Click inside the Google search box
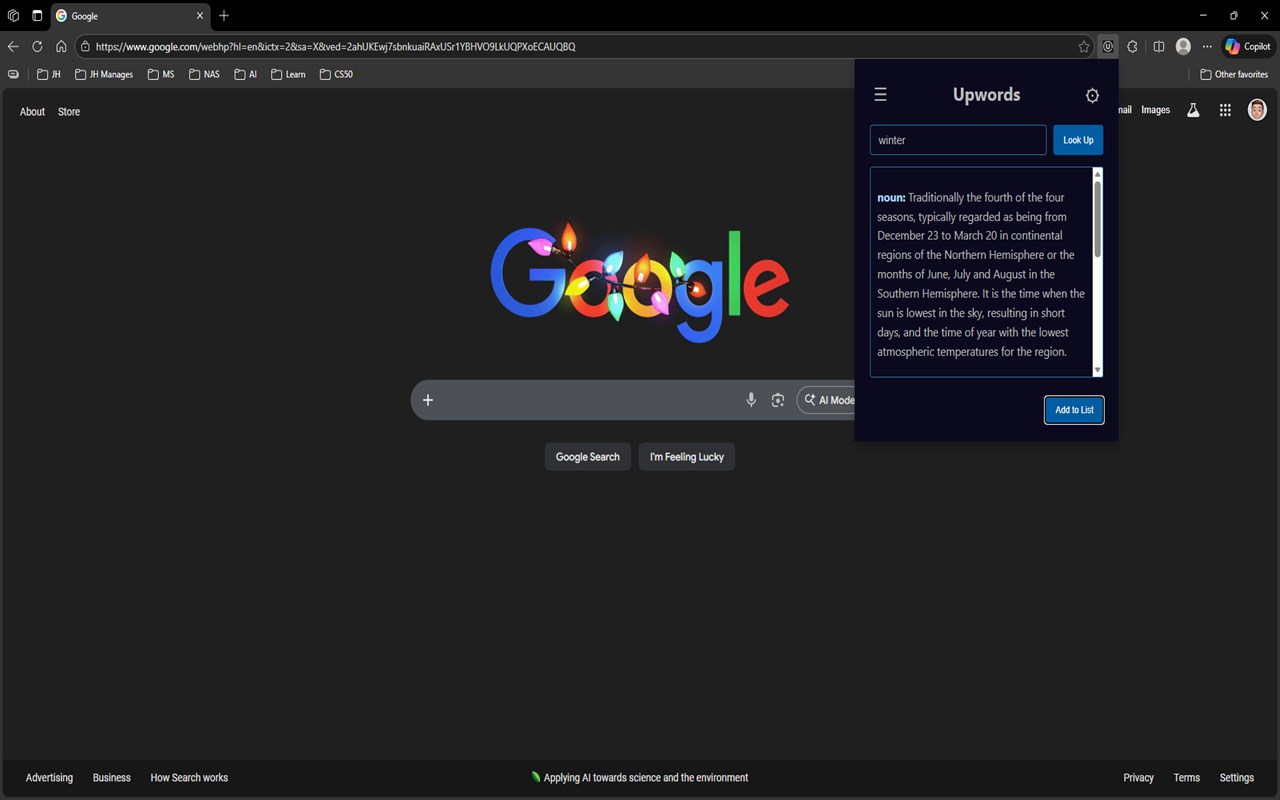This screenshot has height=800, width=1280. (590, 400)
